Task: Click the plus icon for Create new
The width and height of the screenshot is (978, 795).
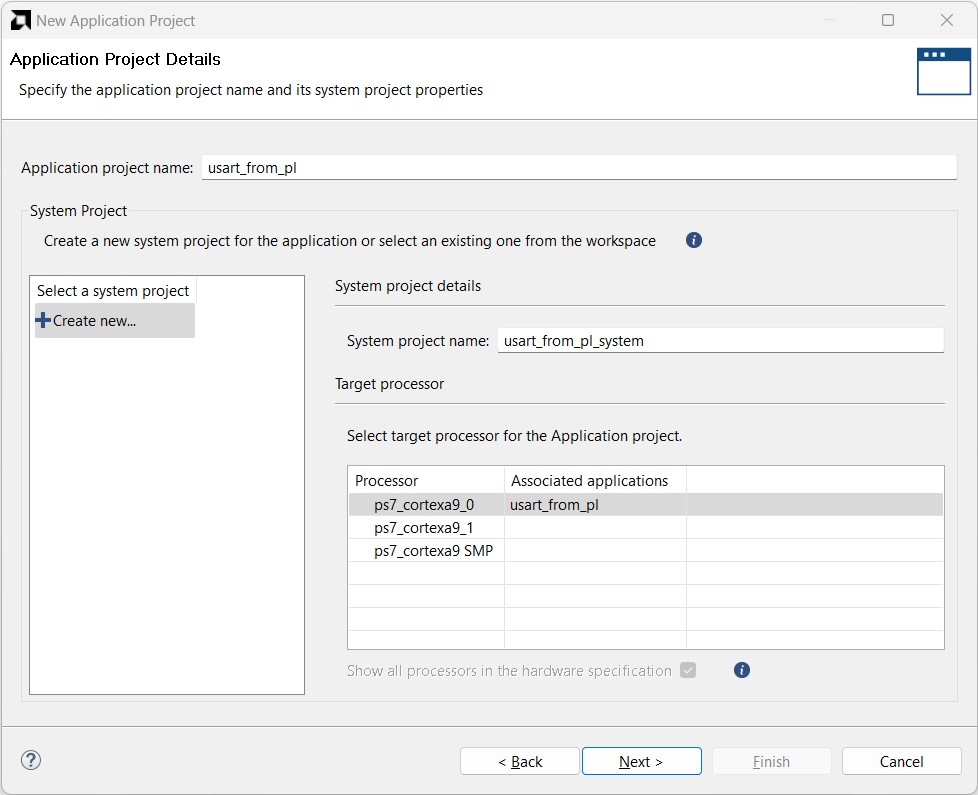Action: pyautogui.click(x=43, y=320)
